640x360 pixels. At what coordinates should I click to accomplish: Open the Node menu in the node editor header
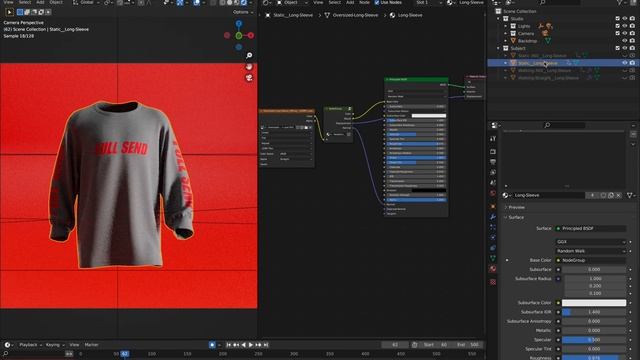click(364, 2)
